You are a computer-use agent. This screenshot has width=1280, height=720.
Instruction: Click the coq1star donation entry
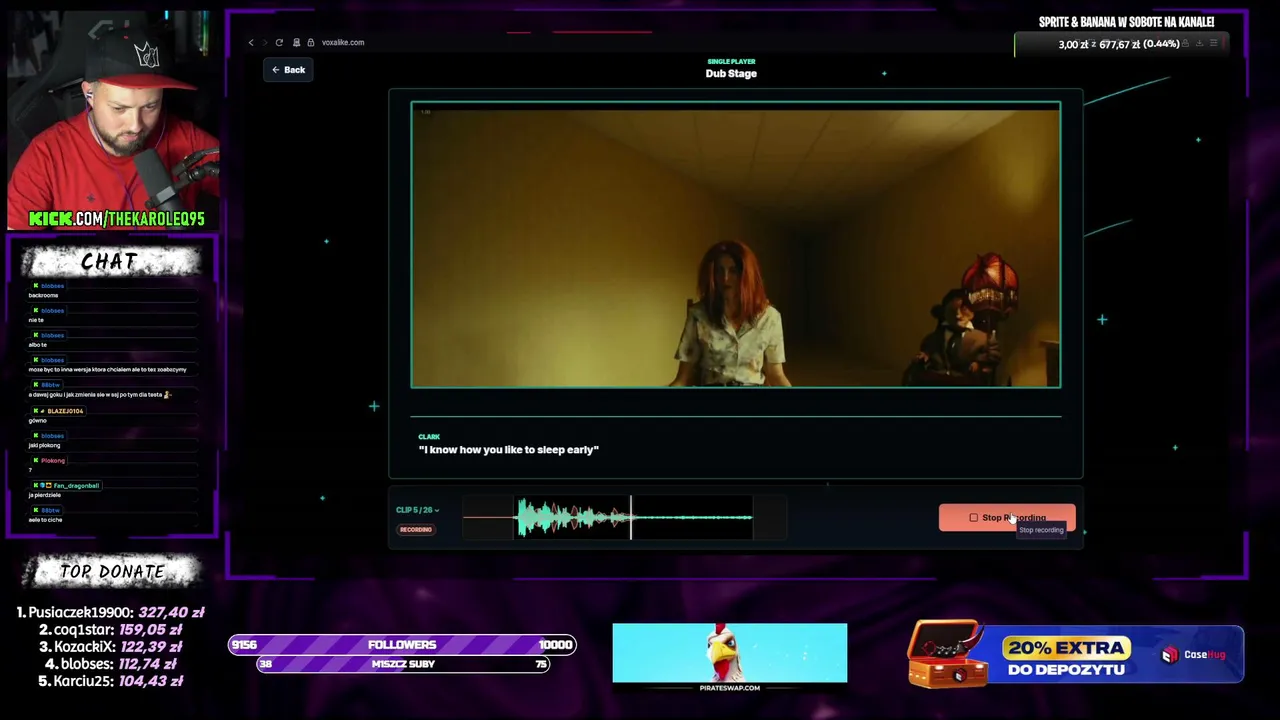pos(110,630)
